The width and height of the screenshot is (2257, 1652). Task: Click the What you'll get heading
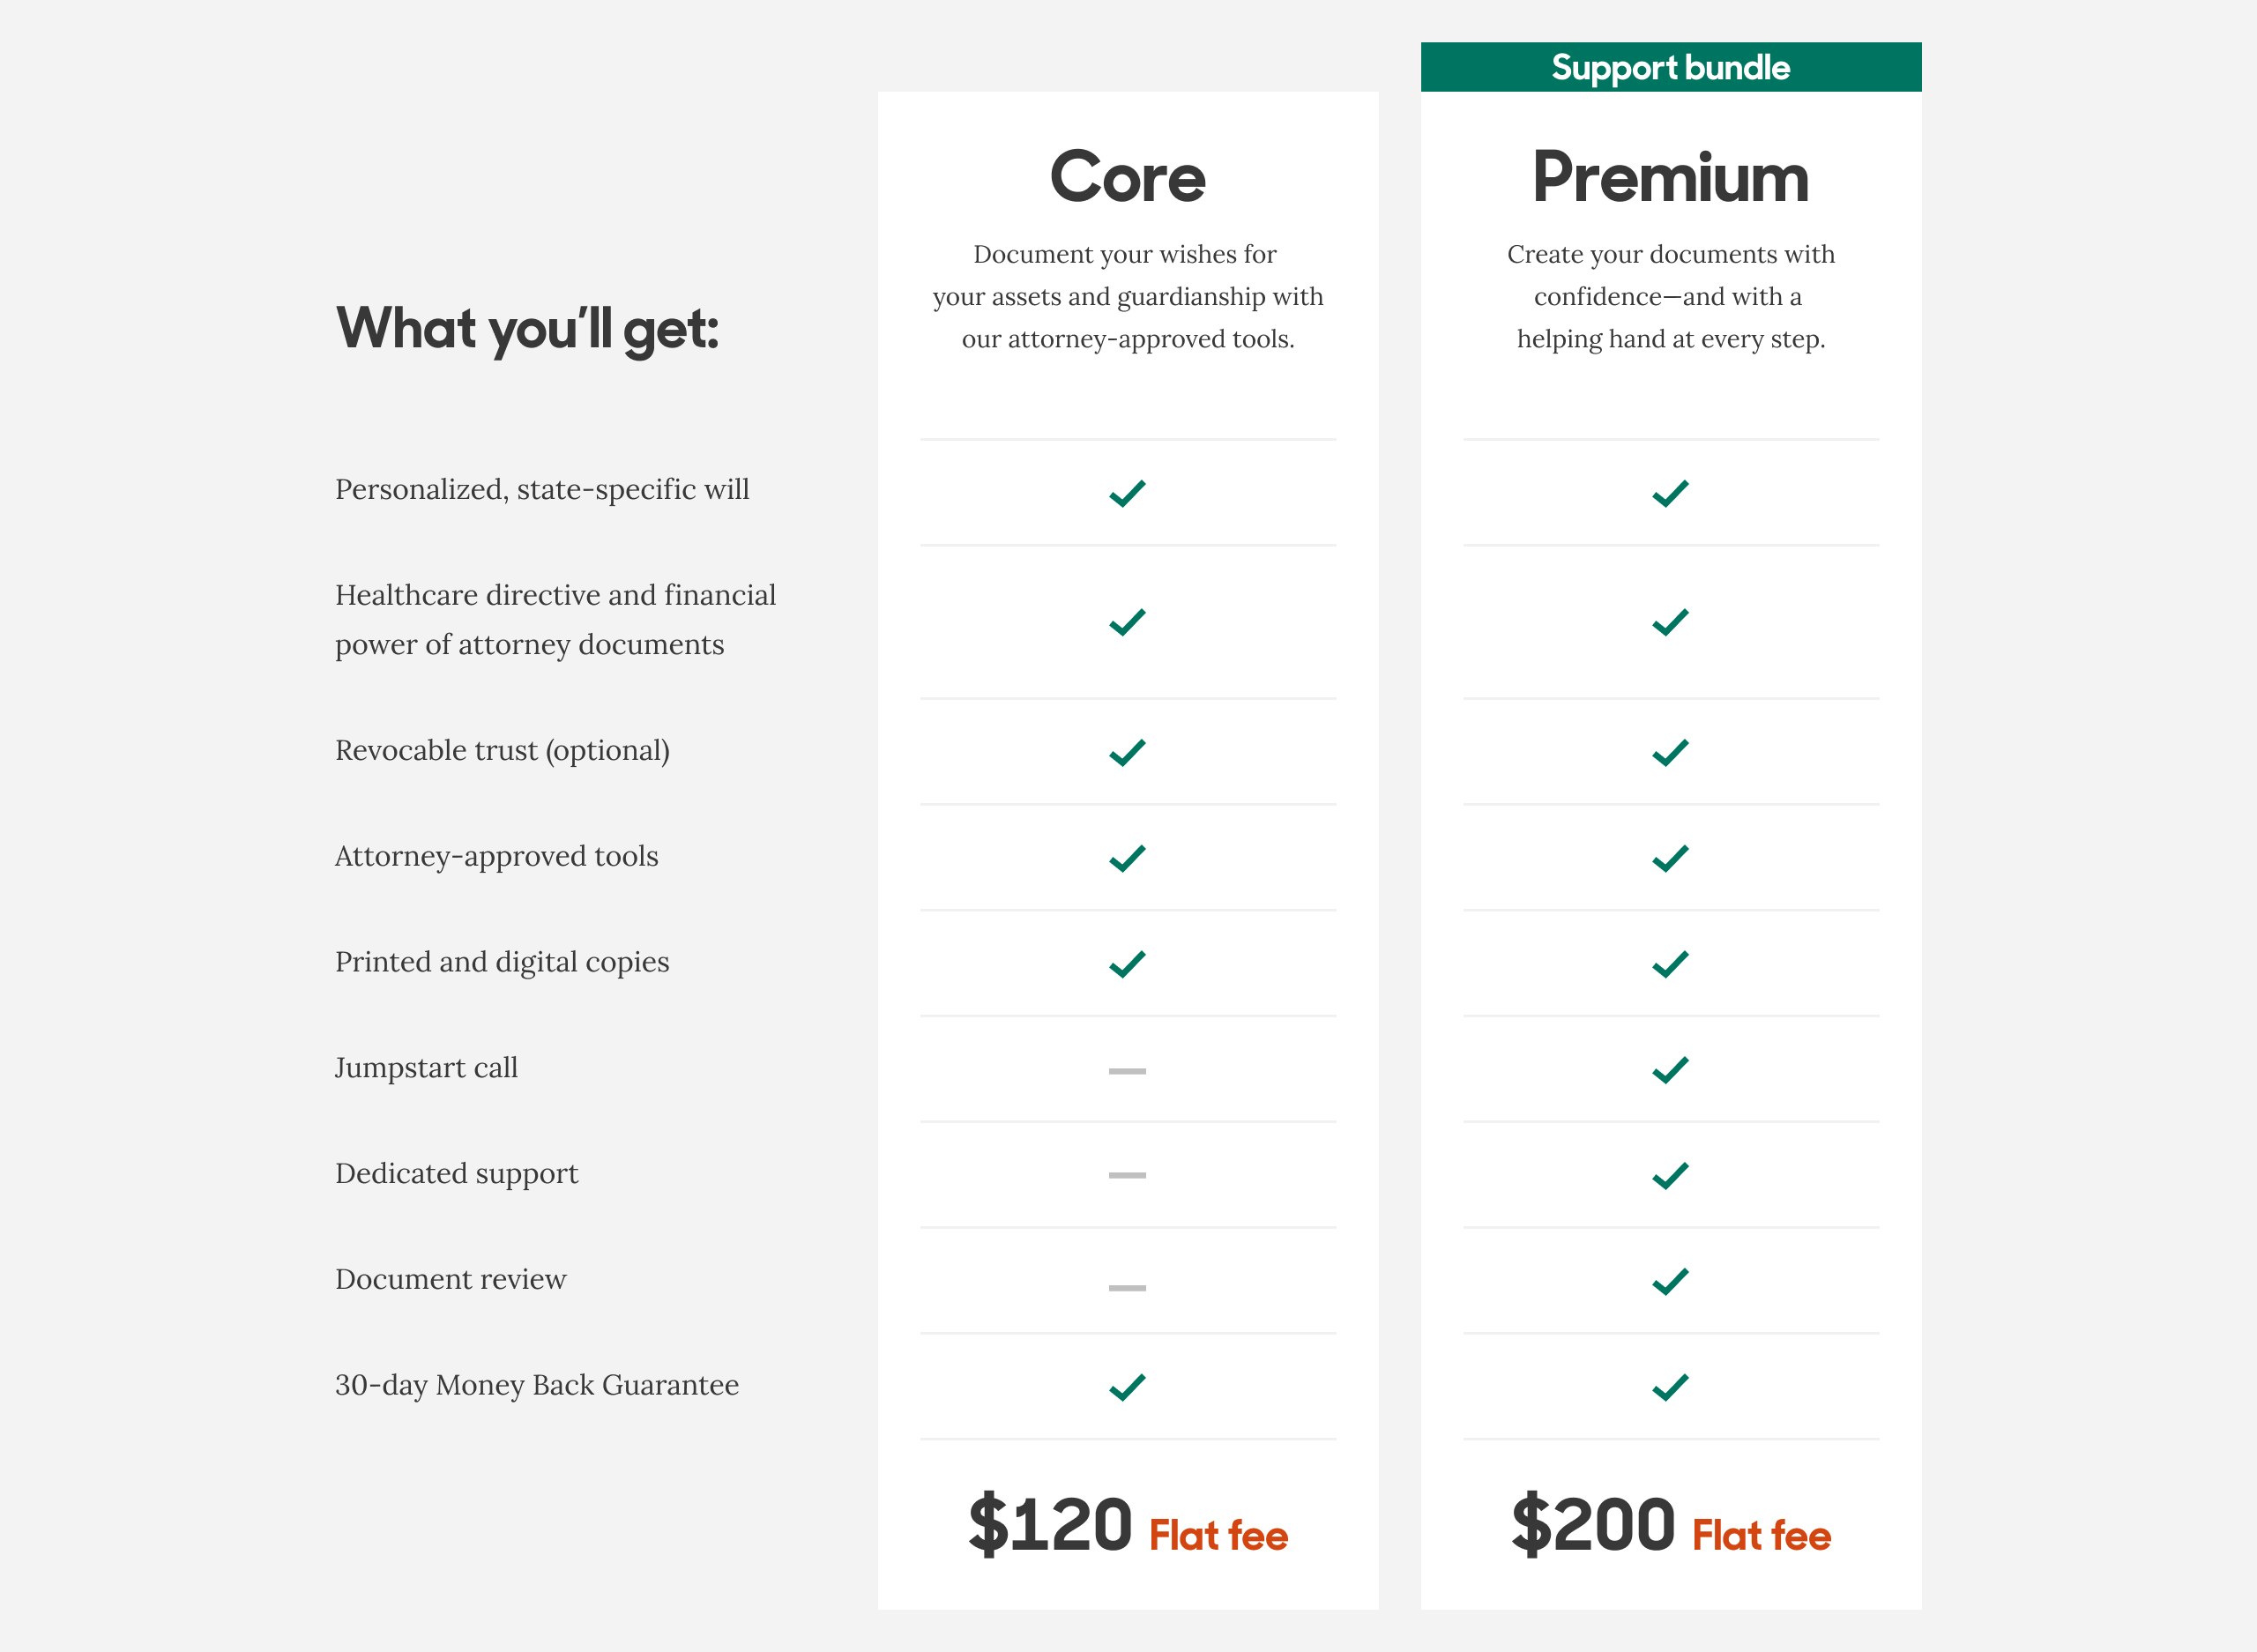click(x=527, y=329)
